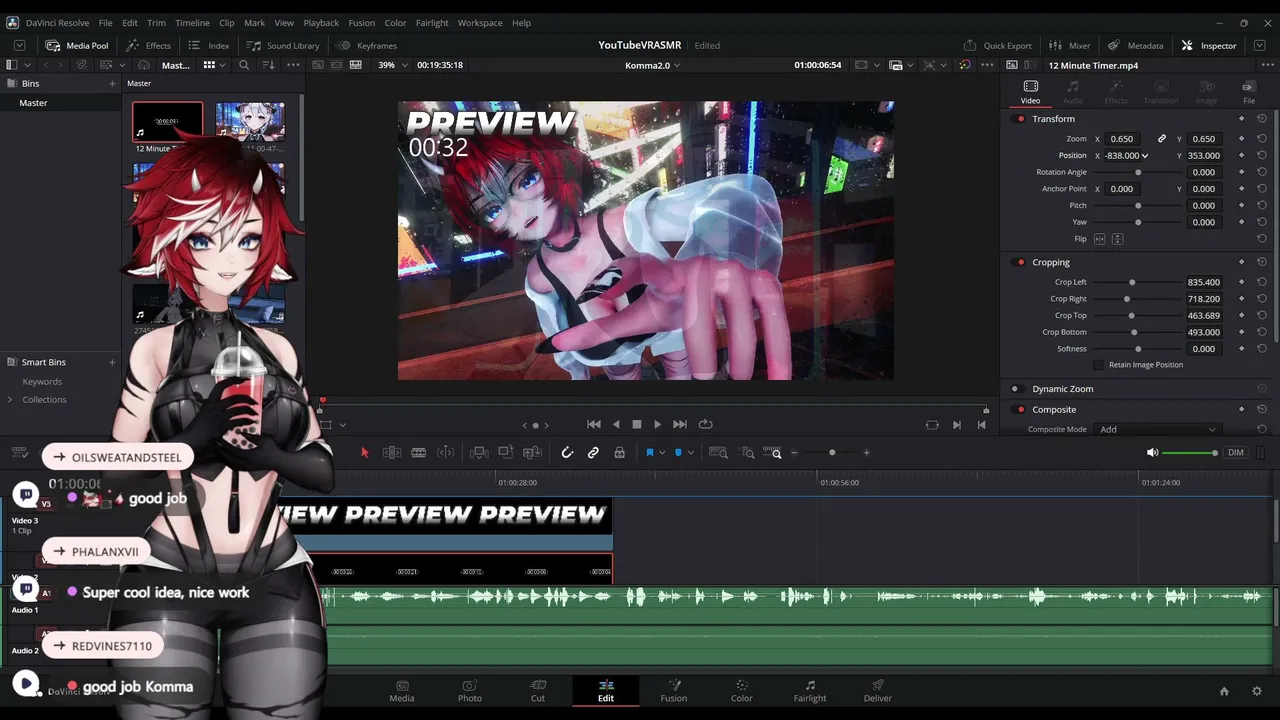Viewport: 1280px width, 720px height.
Task: Switch to the Color page
Action: 742,691
